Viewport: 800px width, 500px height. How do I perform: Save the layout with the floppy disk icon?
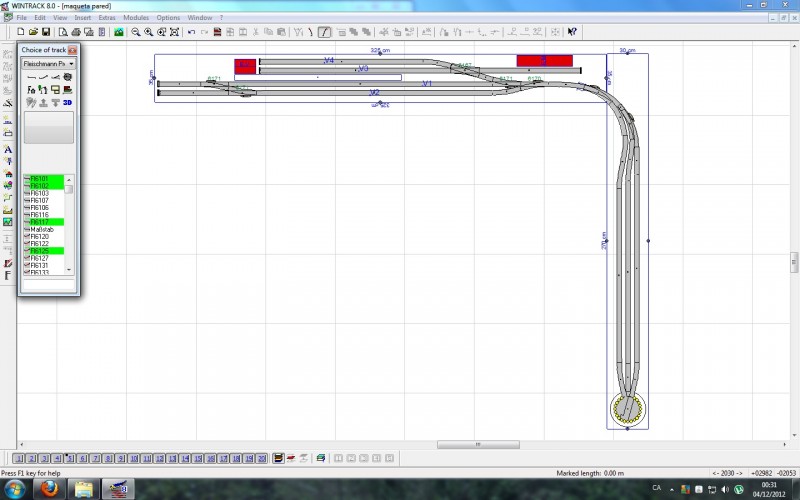tap(46, 32)
